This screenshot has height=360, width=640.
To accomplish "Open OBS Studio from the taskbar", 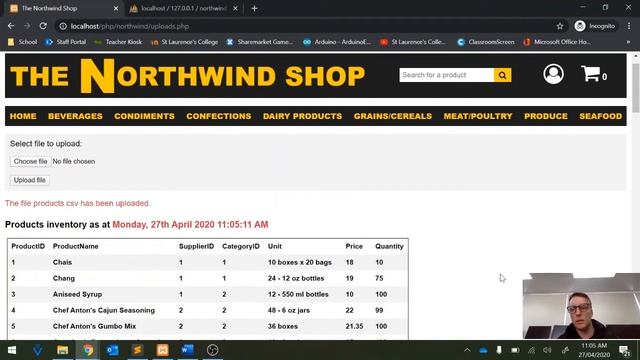I will coord(212,350).
